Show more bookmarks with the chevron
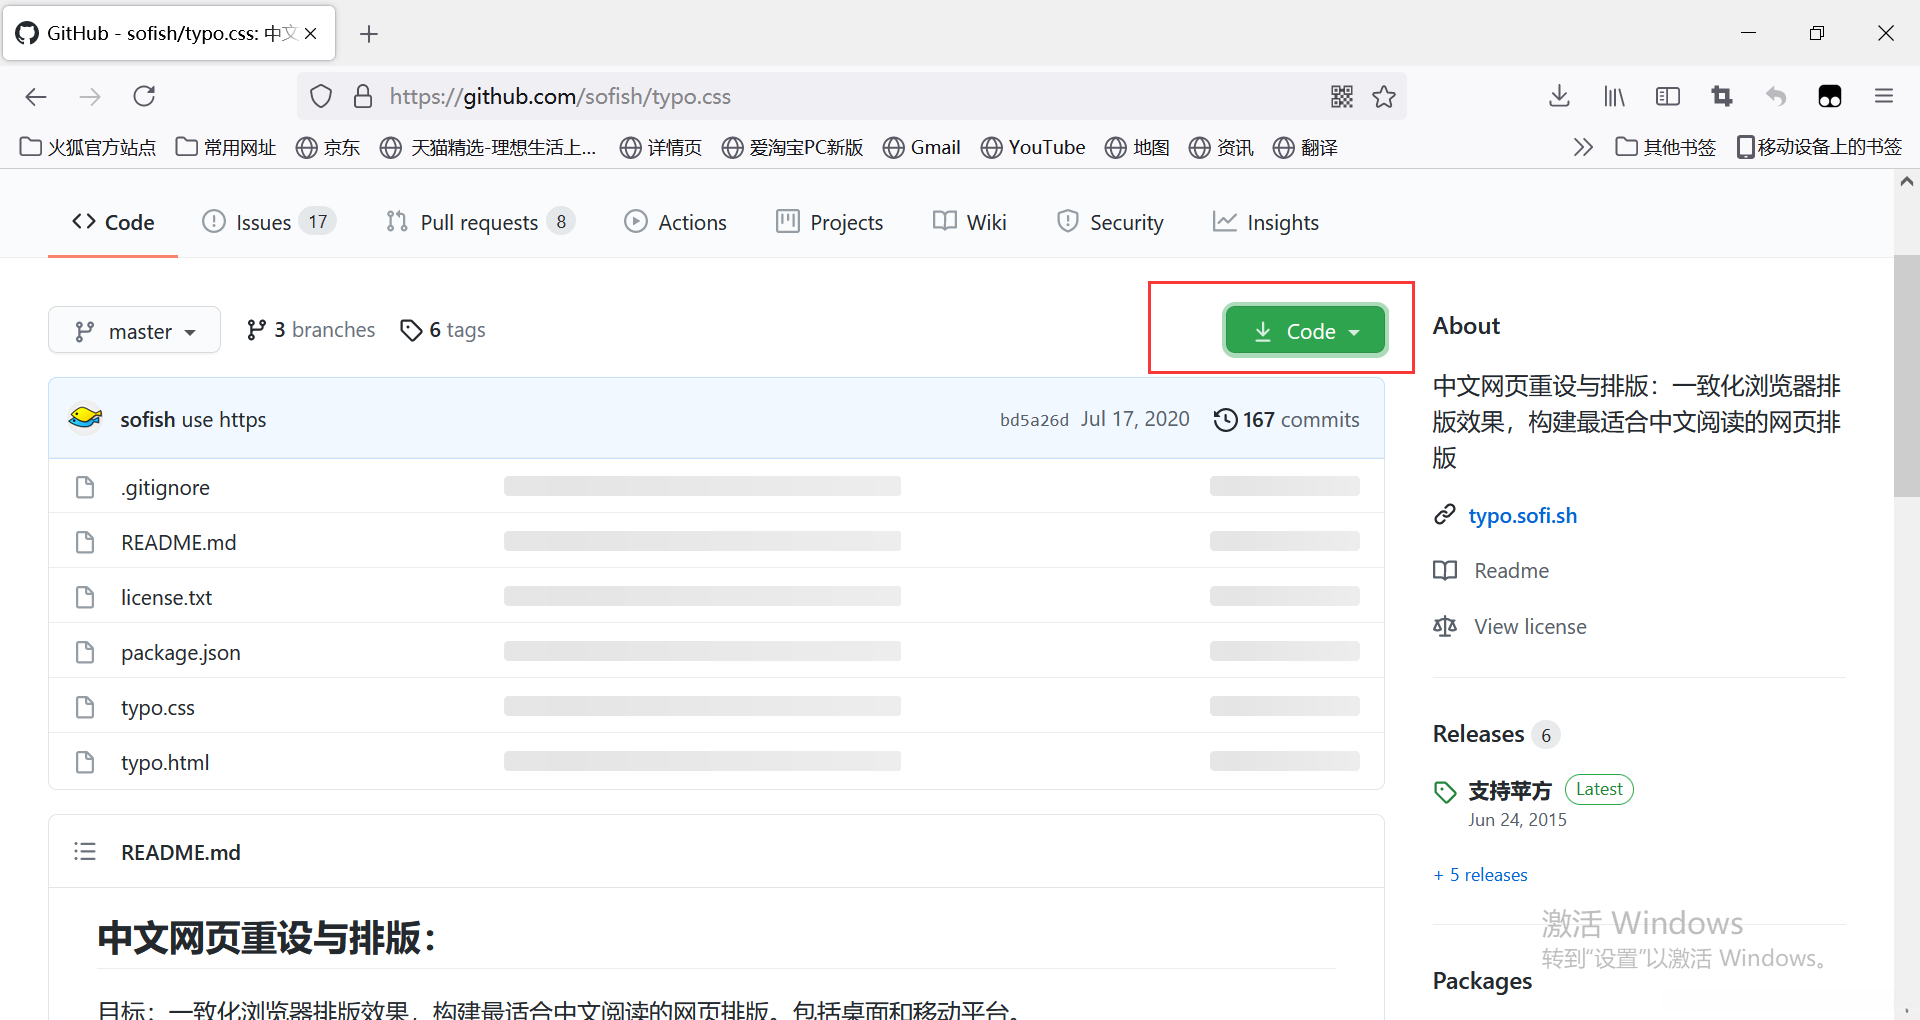 tap(1582, 148)
